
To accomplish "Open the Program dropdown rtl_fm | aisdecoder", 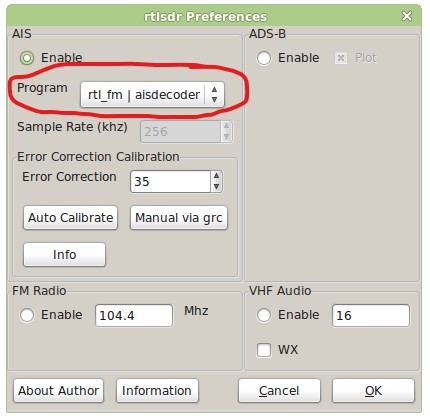I will [152, 95].
